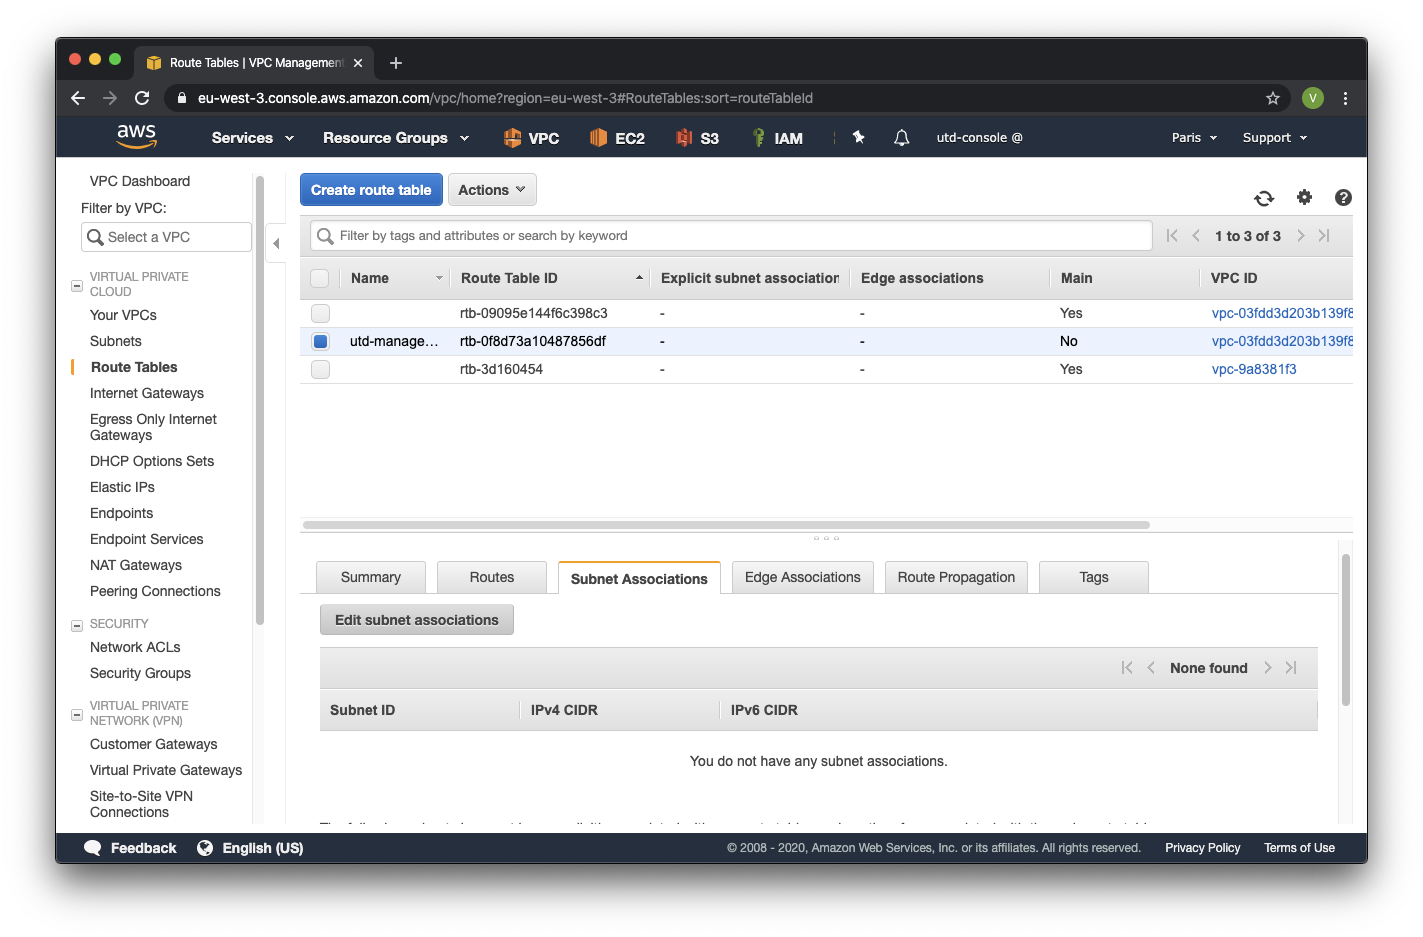1423x937 pixels.
Task: Switch to the Routes tab
Action: pos(492,577)
